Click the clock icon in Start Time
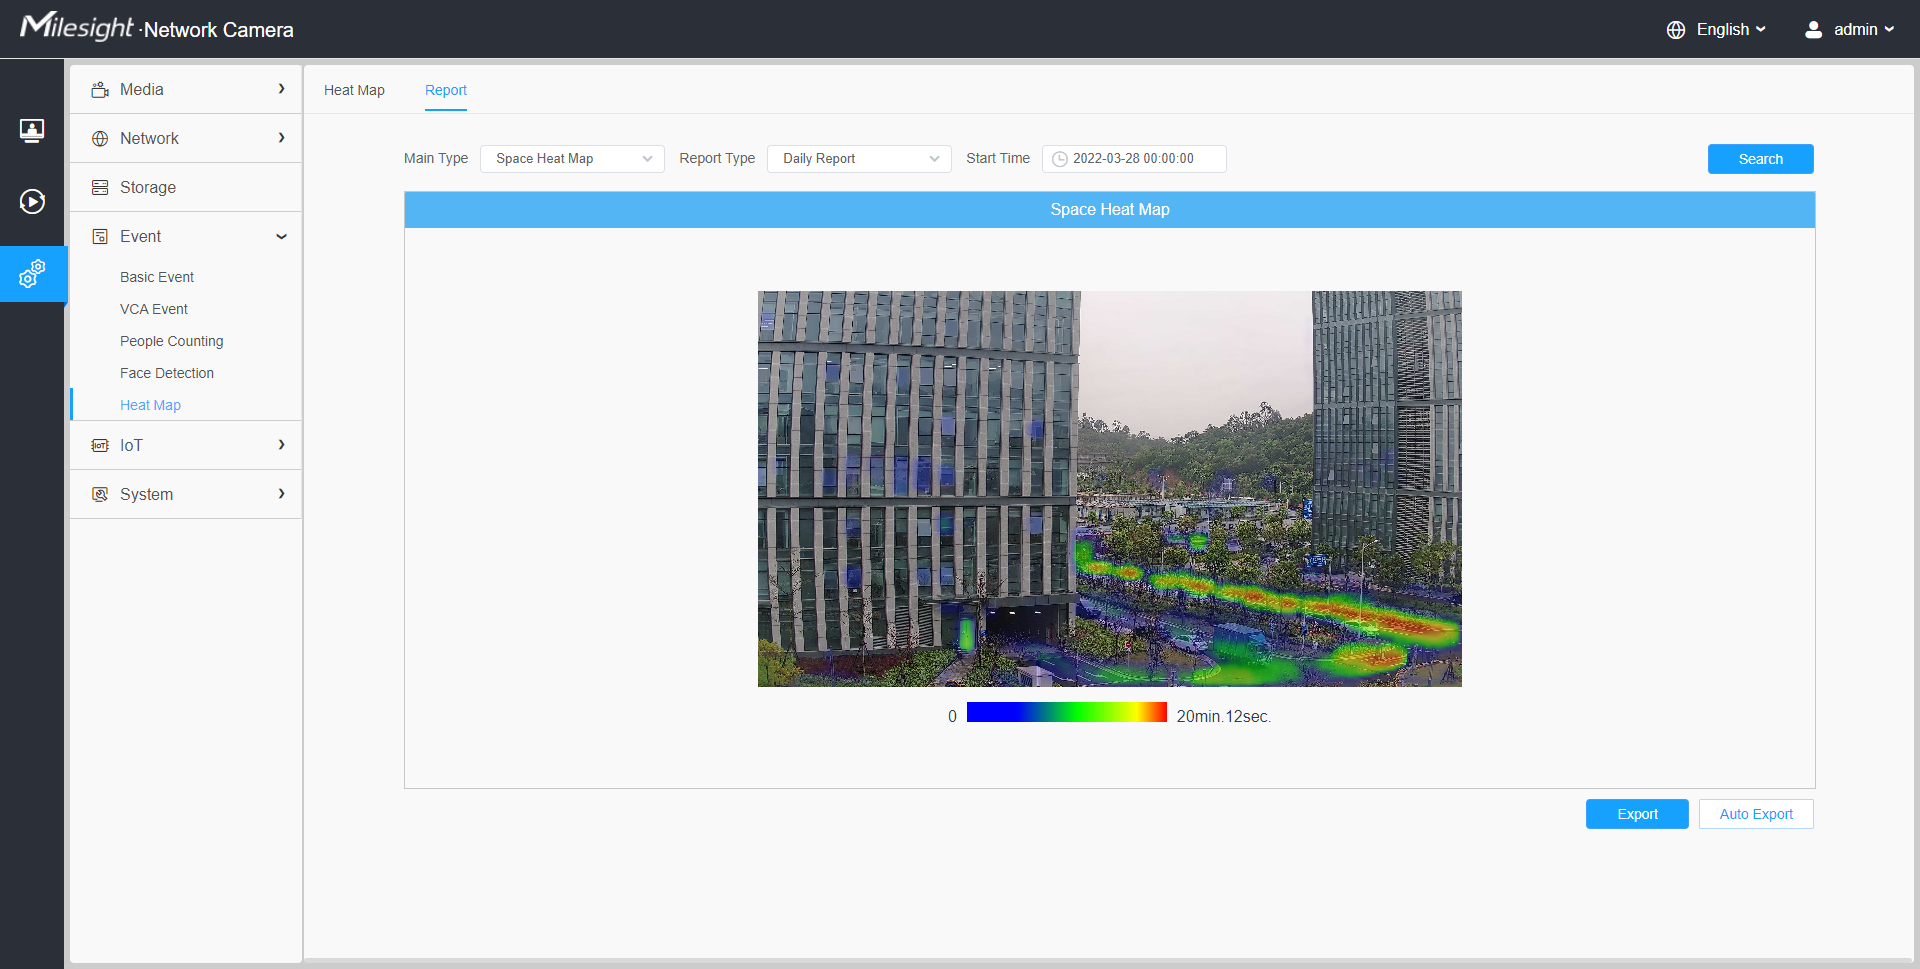The image size is (1920, 969). [x=1060, y=159]
